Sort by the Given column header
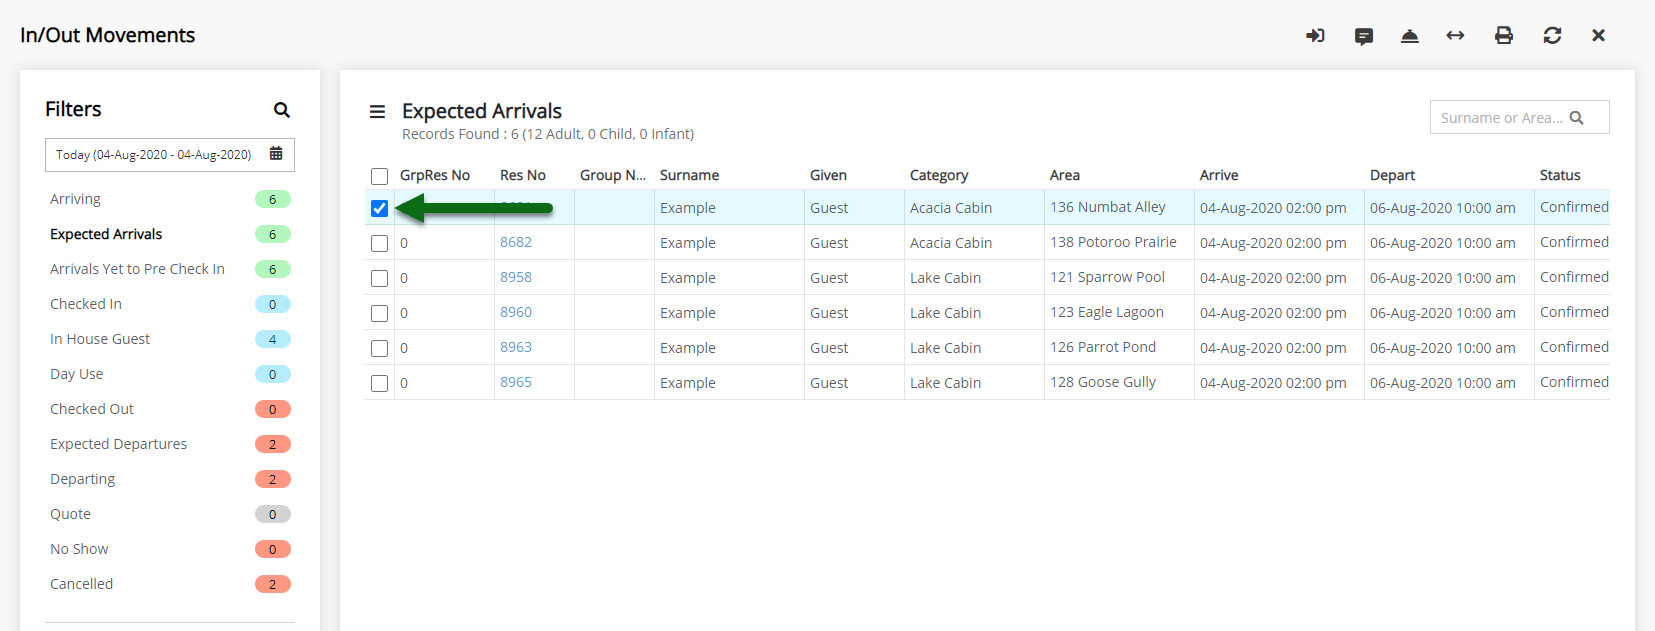 [x=828, y=175]
